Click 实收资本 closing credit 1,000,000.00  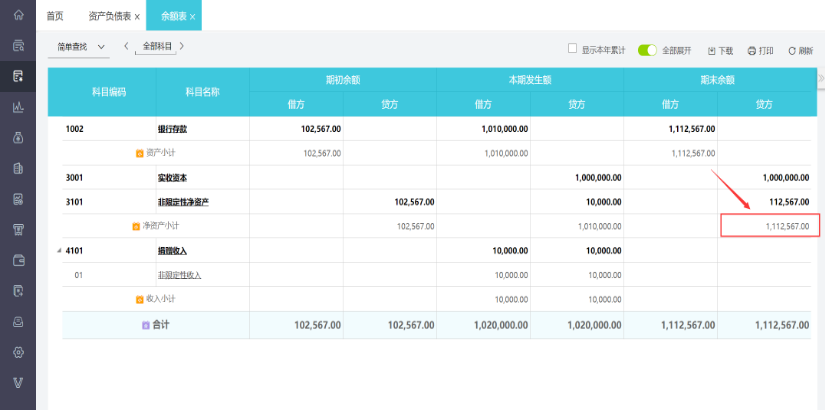[786, 178]
